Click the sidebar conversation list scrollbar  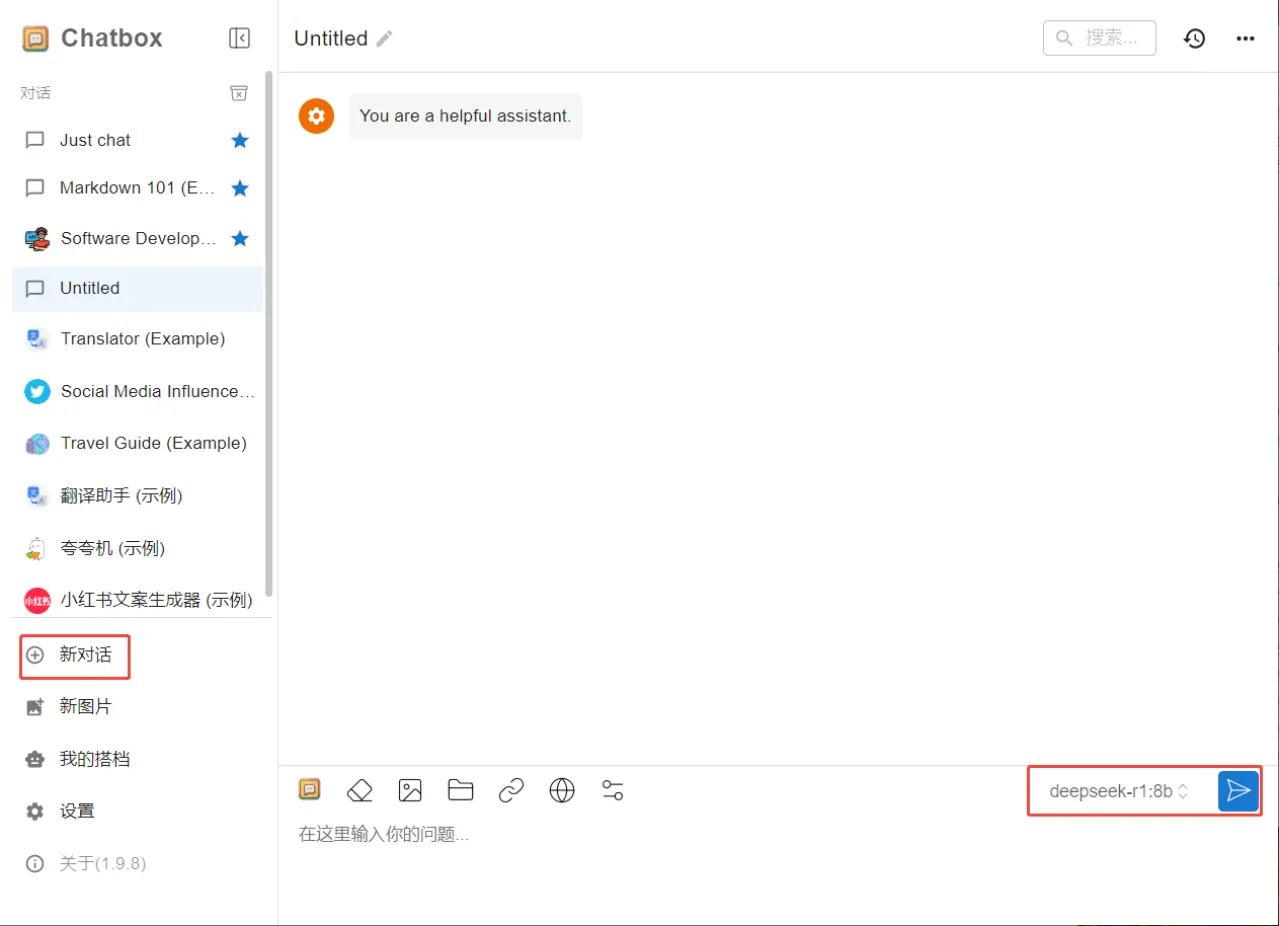(268, 333)
